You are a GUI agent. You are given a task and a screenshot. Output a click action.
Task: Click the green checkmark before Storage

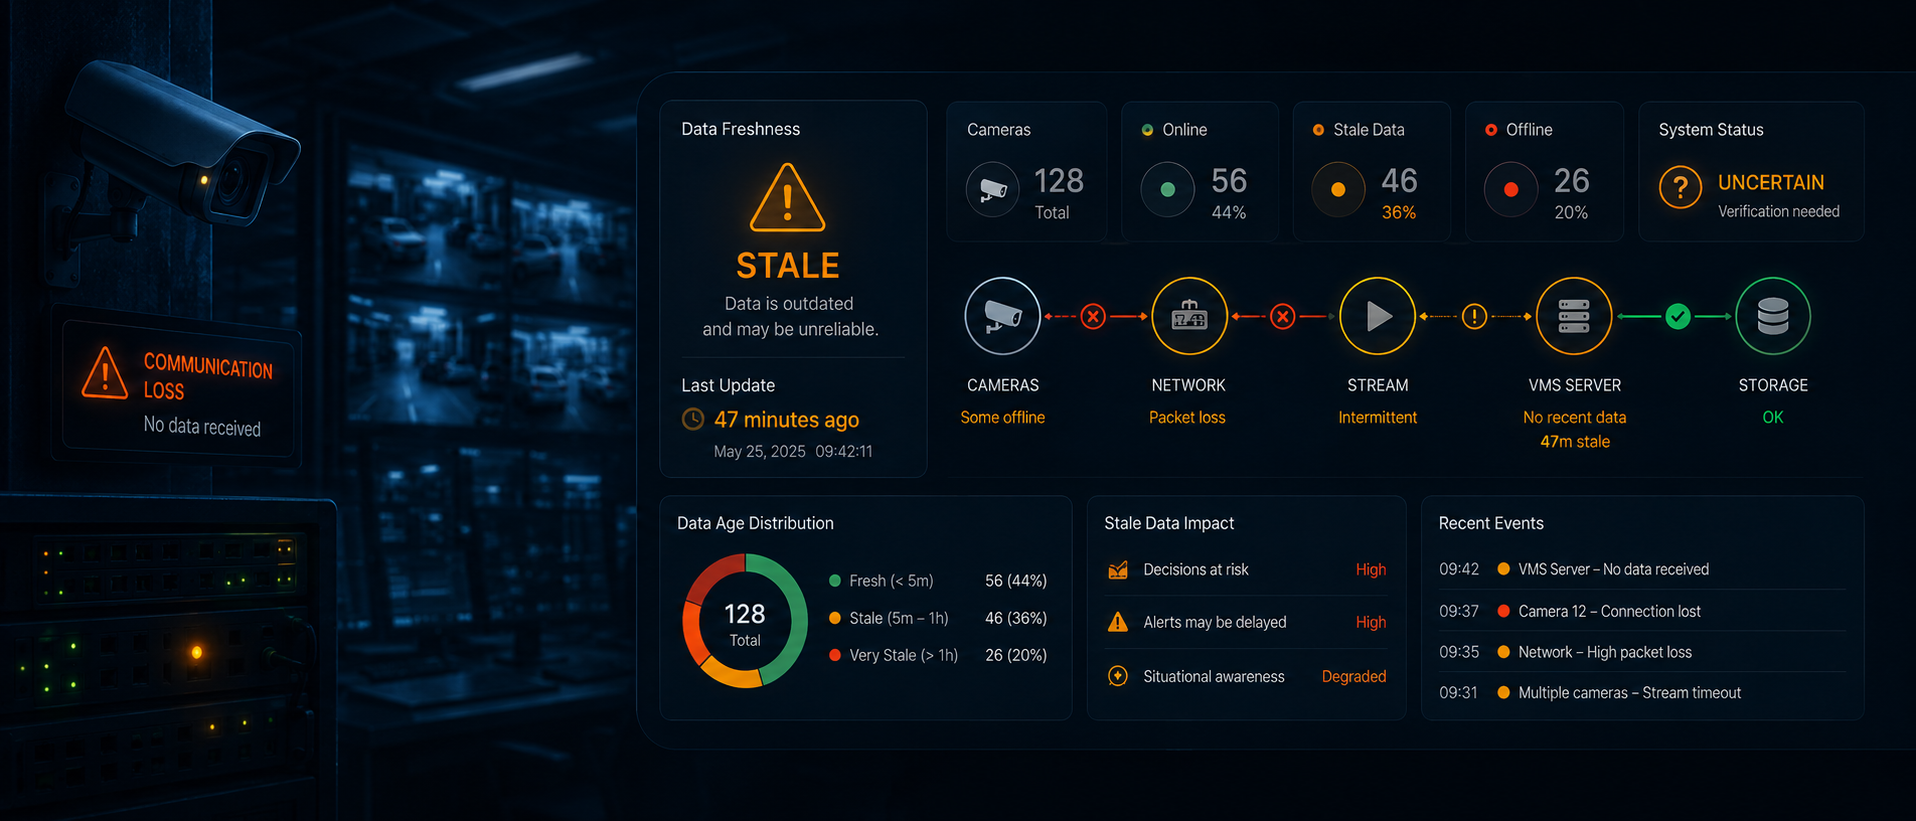pos(1678,317)
